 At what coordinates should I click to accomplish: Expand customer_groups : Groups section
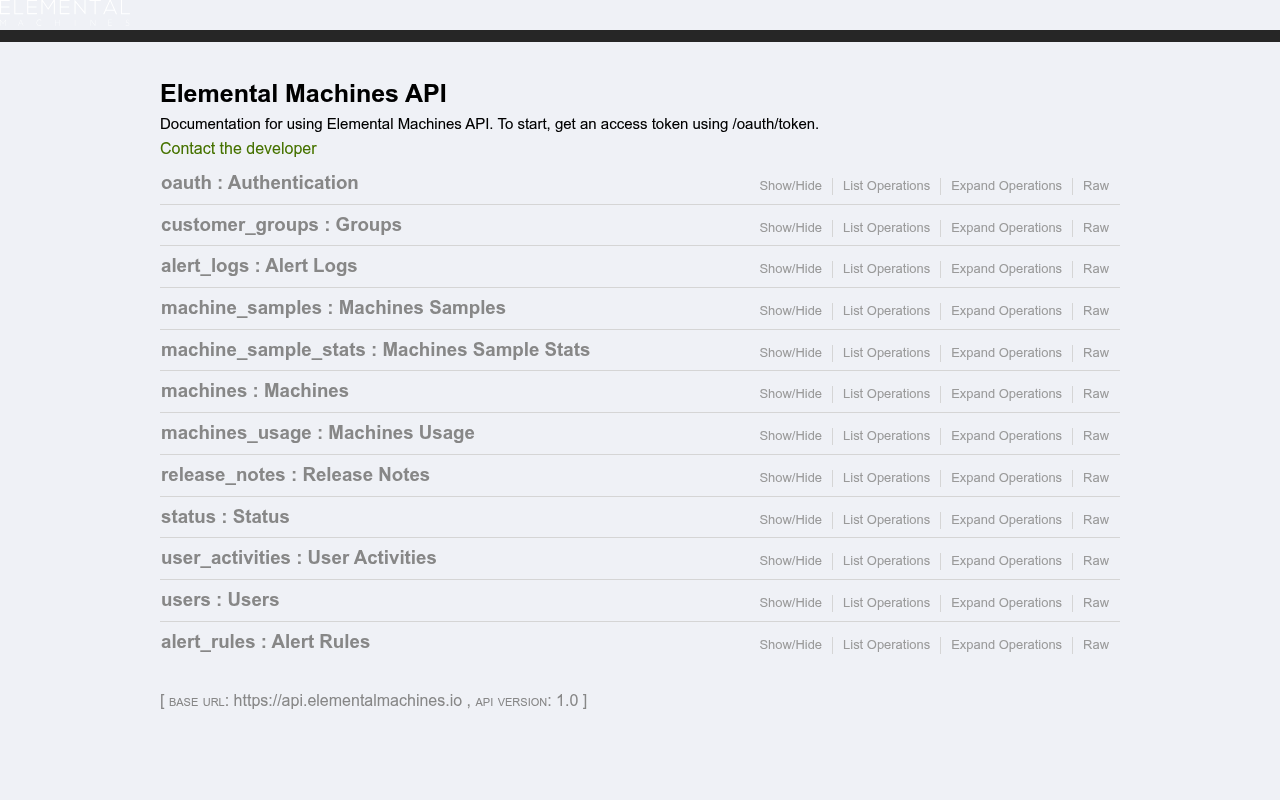(x=281, y=225)
